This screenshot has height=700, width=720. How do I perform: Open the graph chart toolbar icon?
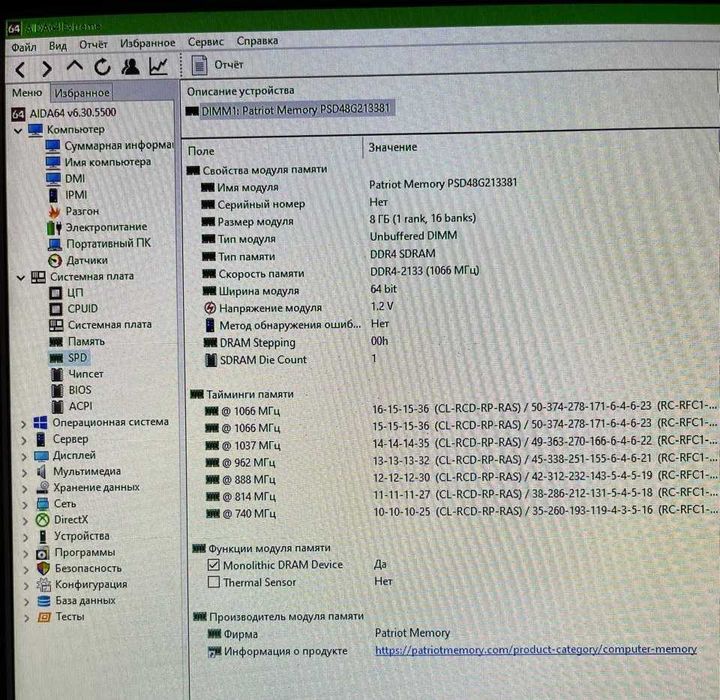click(158, 66)
